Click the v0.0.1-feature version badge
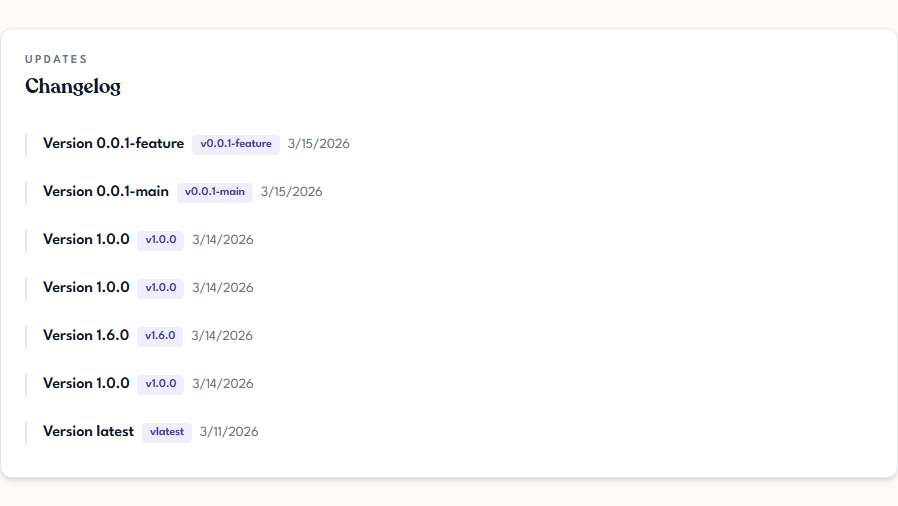Viewport: 898px width, 506px height. (x=236, y=144)
